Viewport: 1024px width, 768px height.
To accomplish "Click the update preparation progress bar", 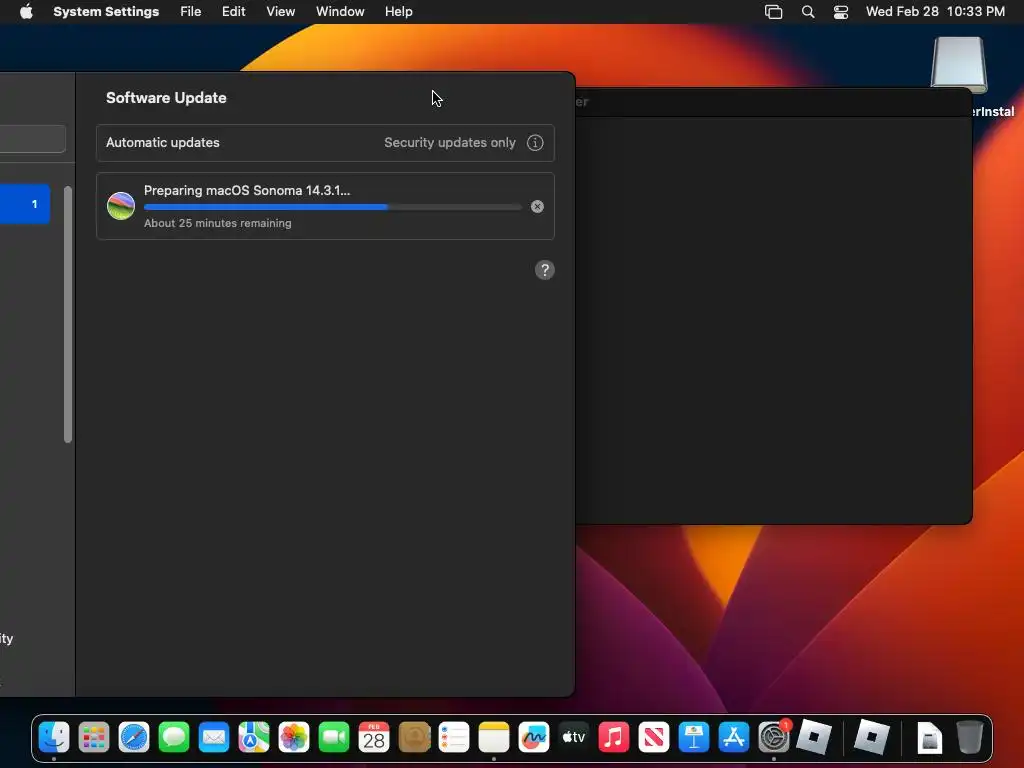I will (332, 207).
